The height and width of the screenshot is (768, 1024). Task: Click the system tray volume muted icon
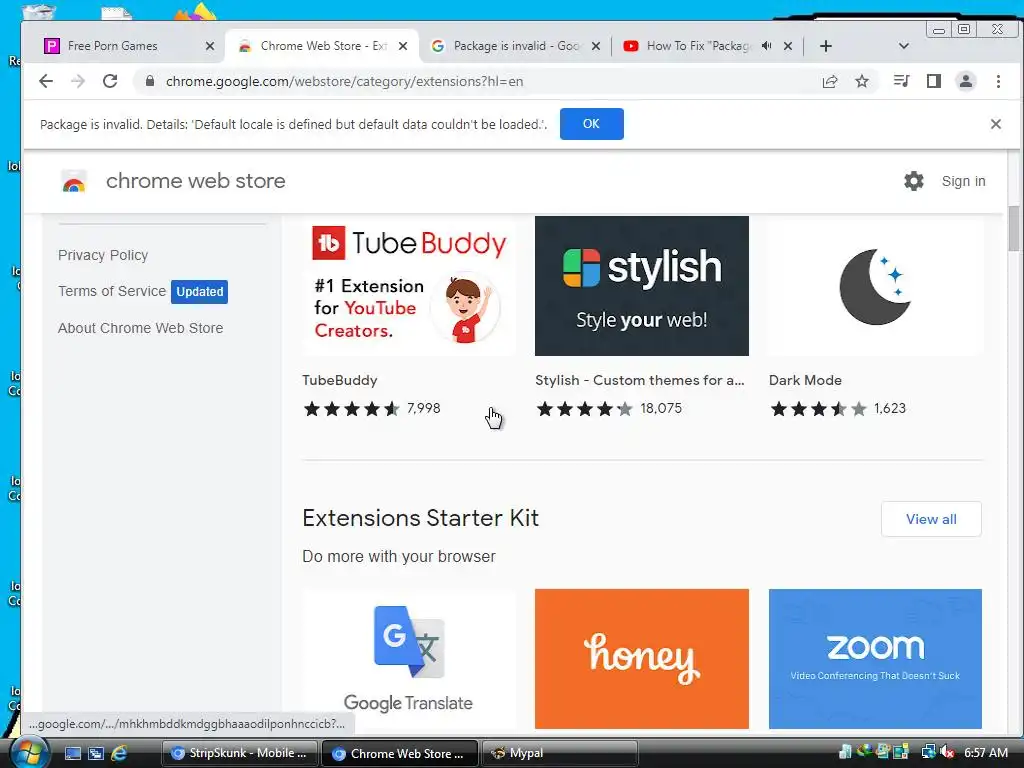(948, 753)
